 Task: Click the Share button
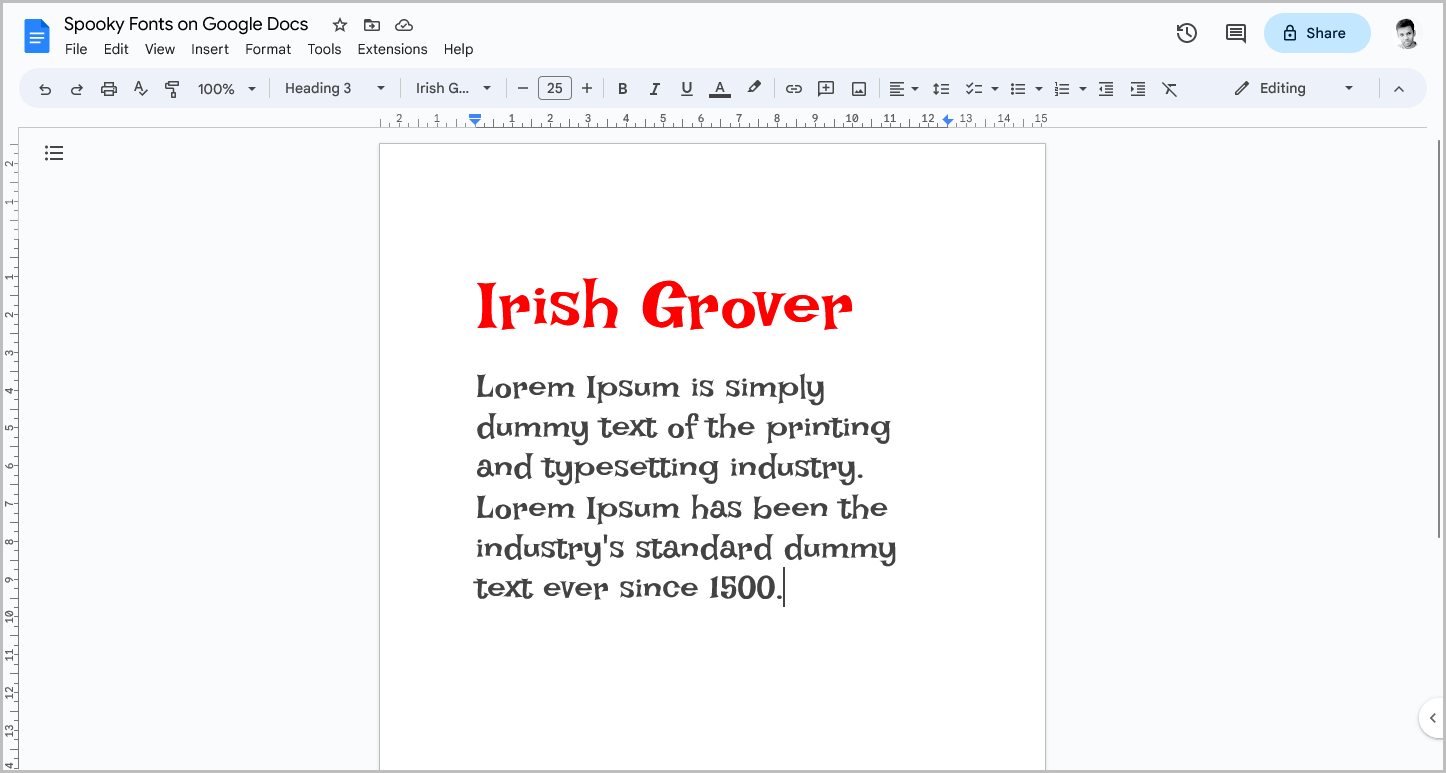click(1316, 33)
